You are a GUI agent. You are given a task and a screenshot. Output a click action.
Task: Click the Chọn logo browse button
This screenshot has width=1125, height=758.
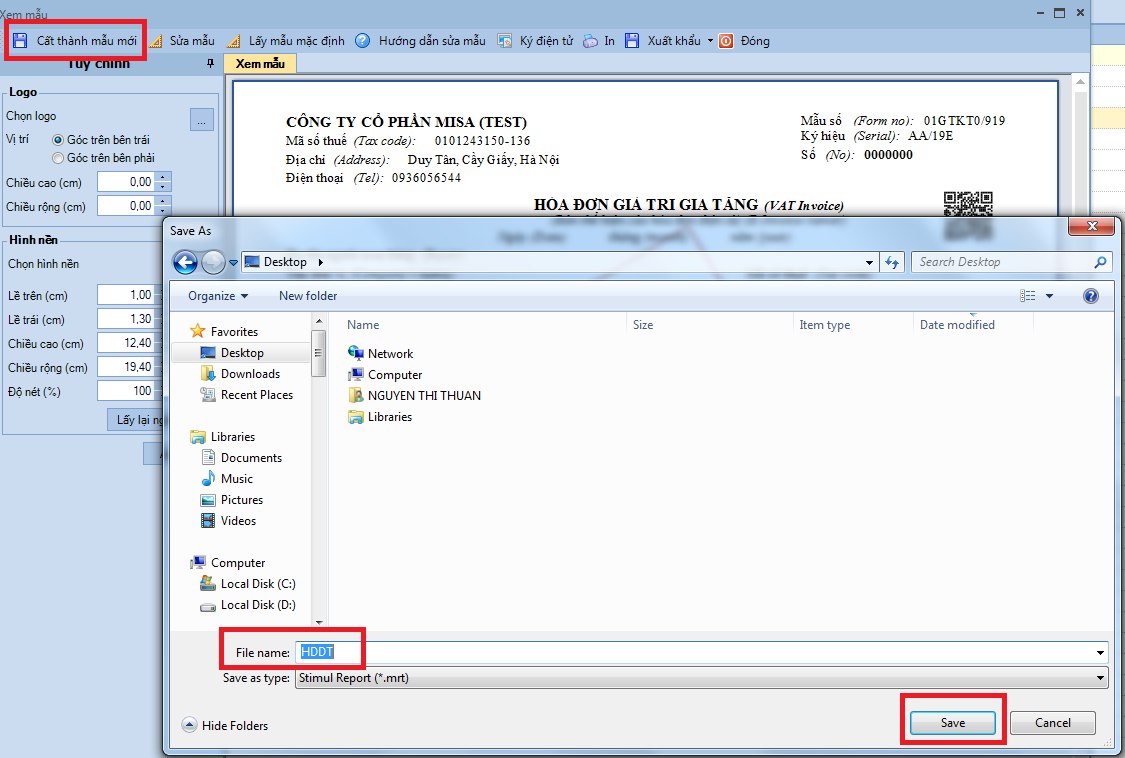pyautogui.click(x=202, y=120)
